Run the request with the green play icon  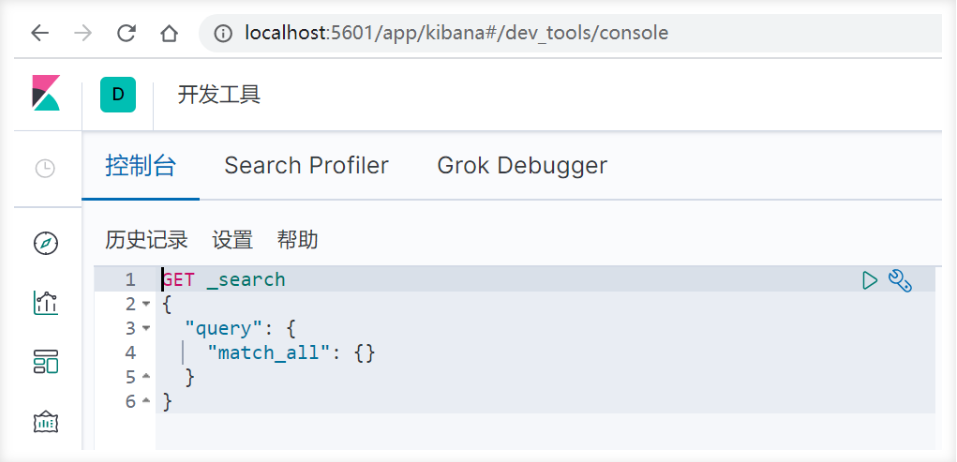pos(870,281)
